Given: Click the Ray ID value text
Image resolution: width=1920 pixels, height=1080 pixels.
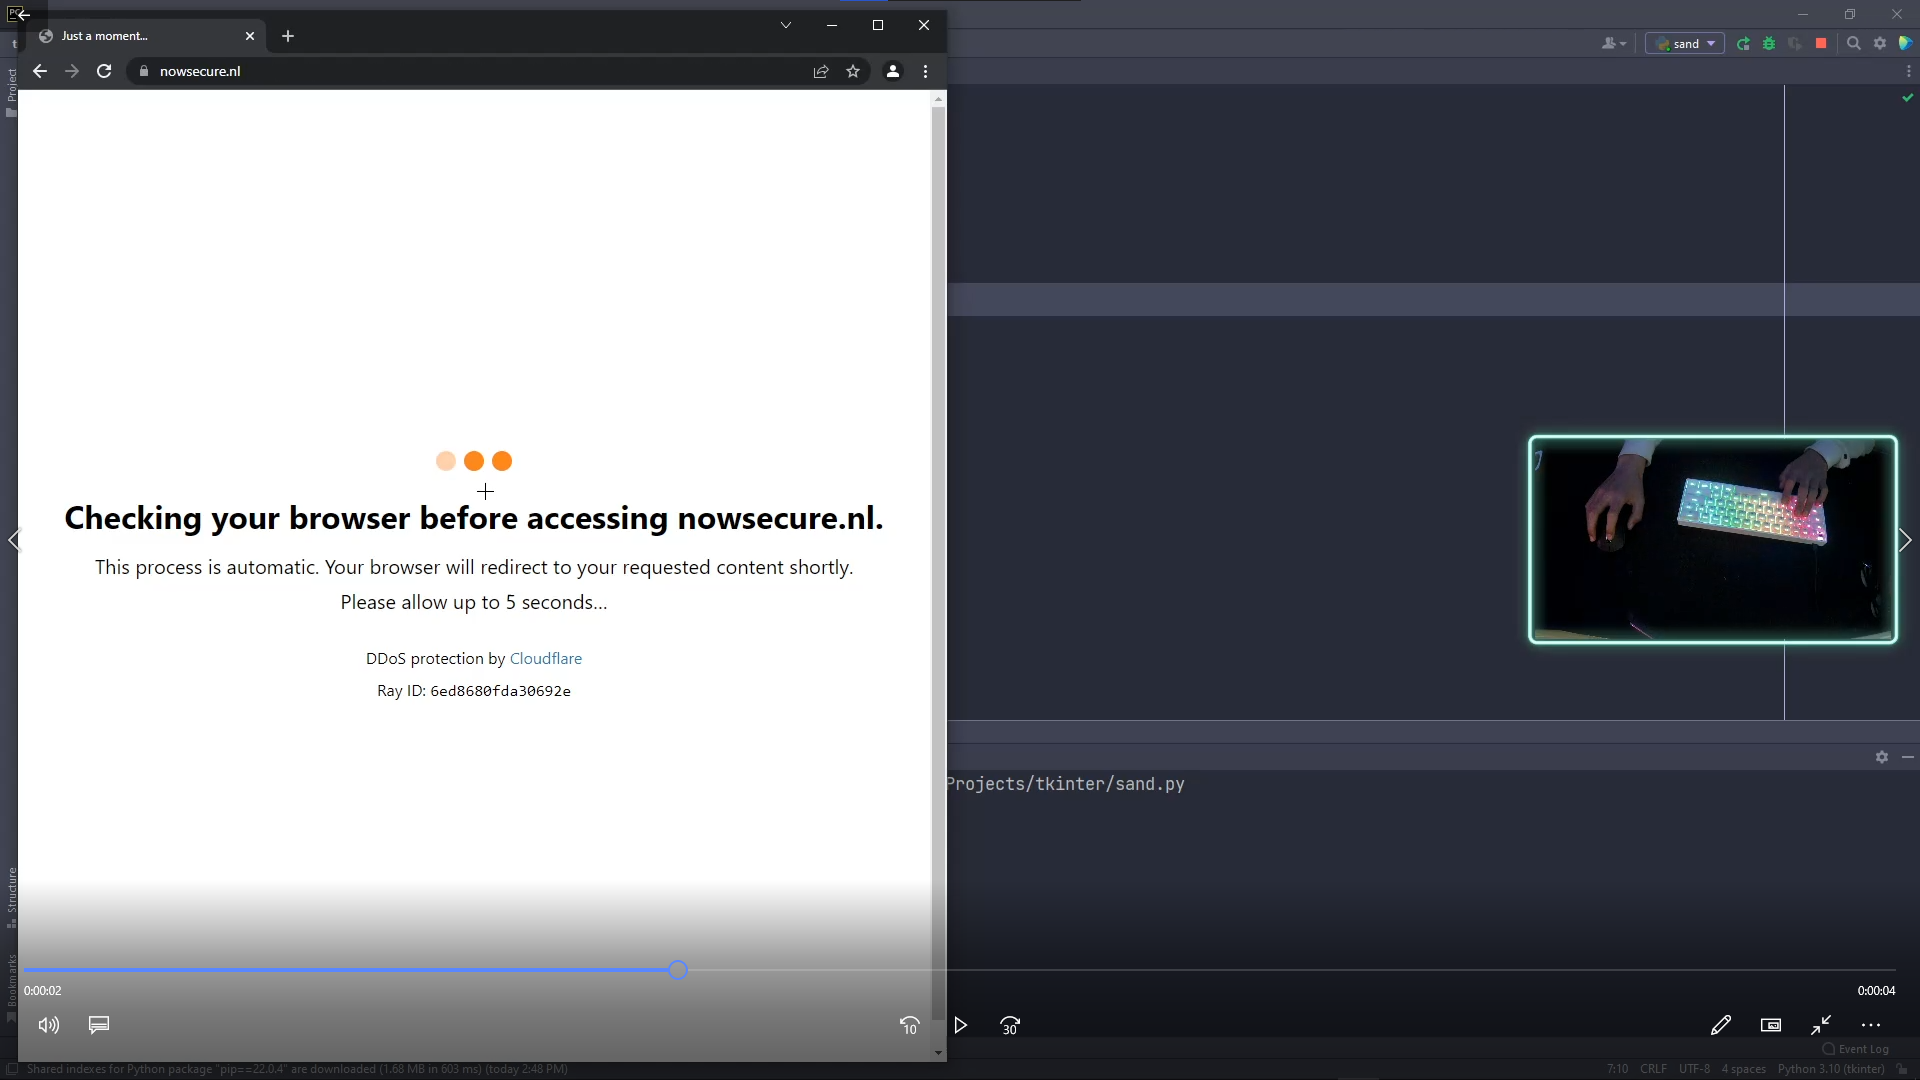Looking at the screenshot, I should [500, 691].
